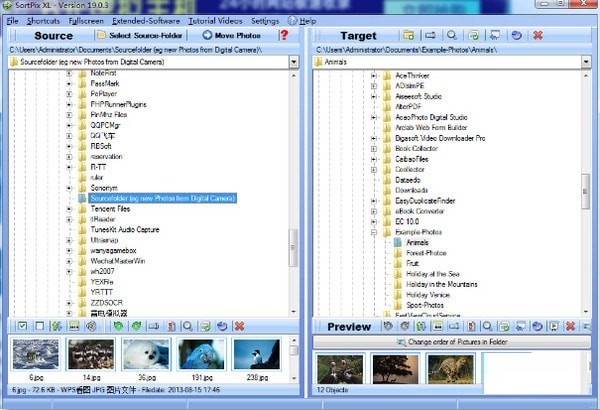Open the Settings menu
The width and height of the screenshot is (600, 410).
click(x=265, y=21)
